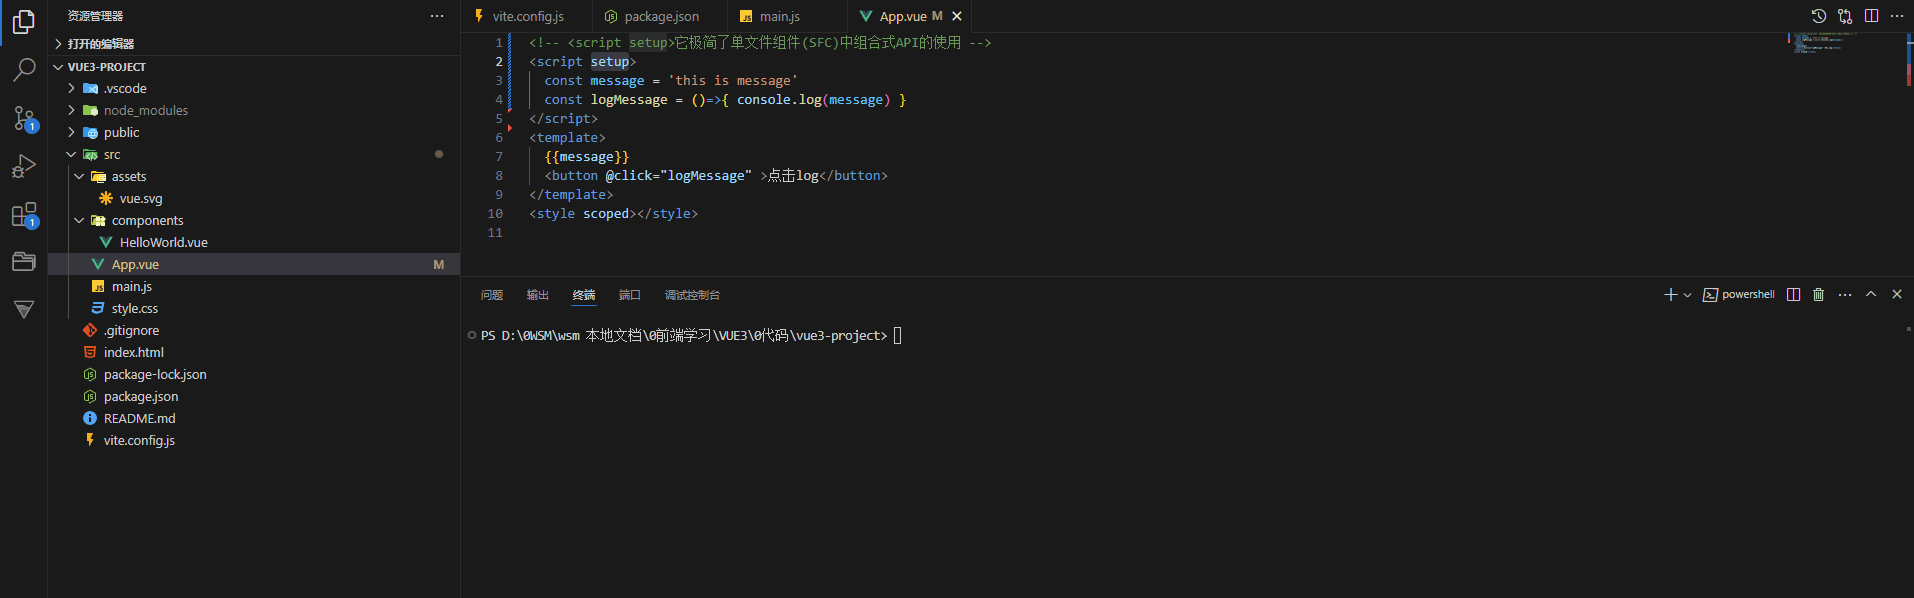The image size is (1914, 598).
Task: Switch to package.json editor tab
Action: pyautogui.click(x=660, y=16)
